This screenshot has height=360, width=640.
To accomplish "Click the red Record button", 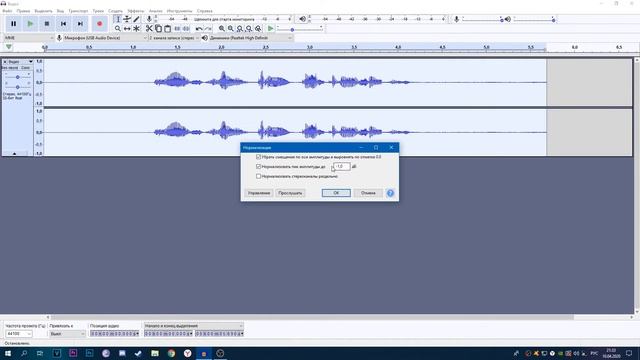I will point(100,24).
